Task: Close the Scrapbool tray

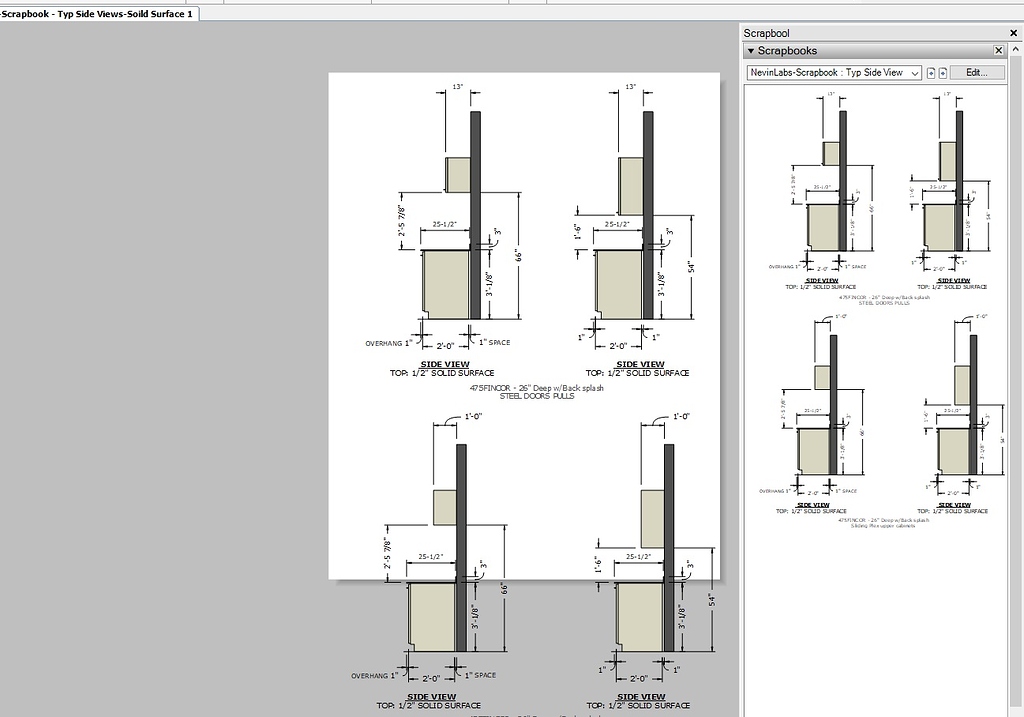Action: click(1012, 32)
